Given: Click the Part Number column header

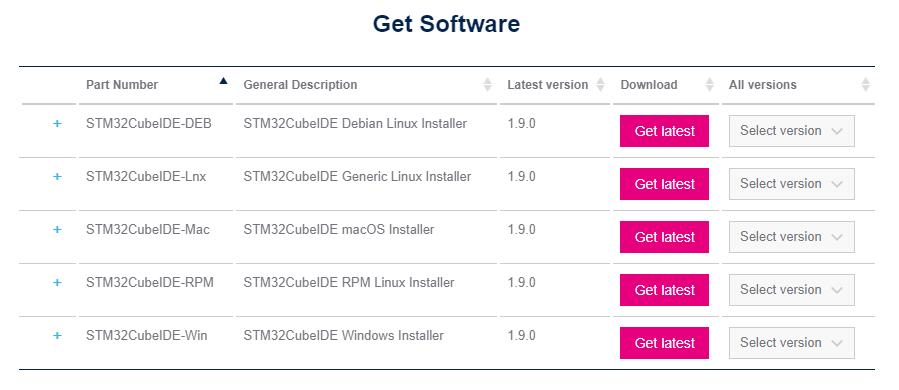Looking at the screenshot, I should point(122,85).
